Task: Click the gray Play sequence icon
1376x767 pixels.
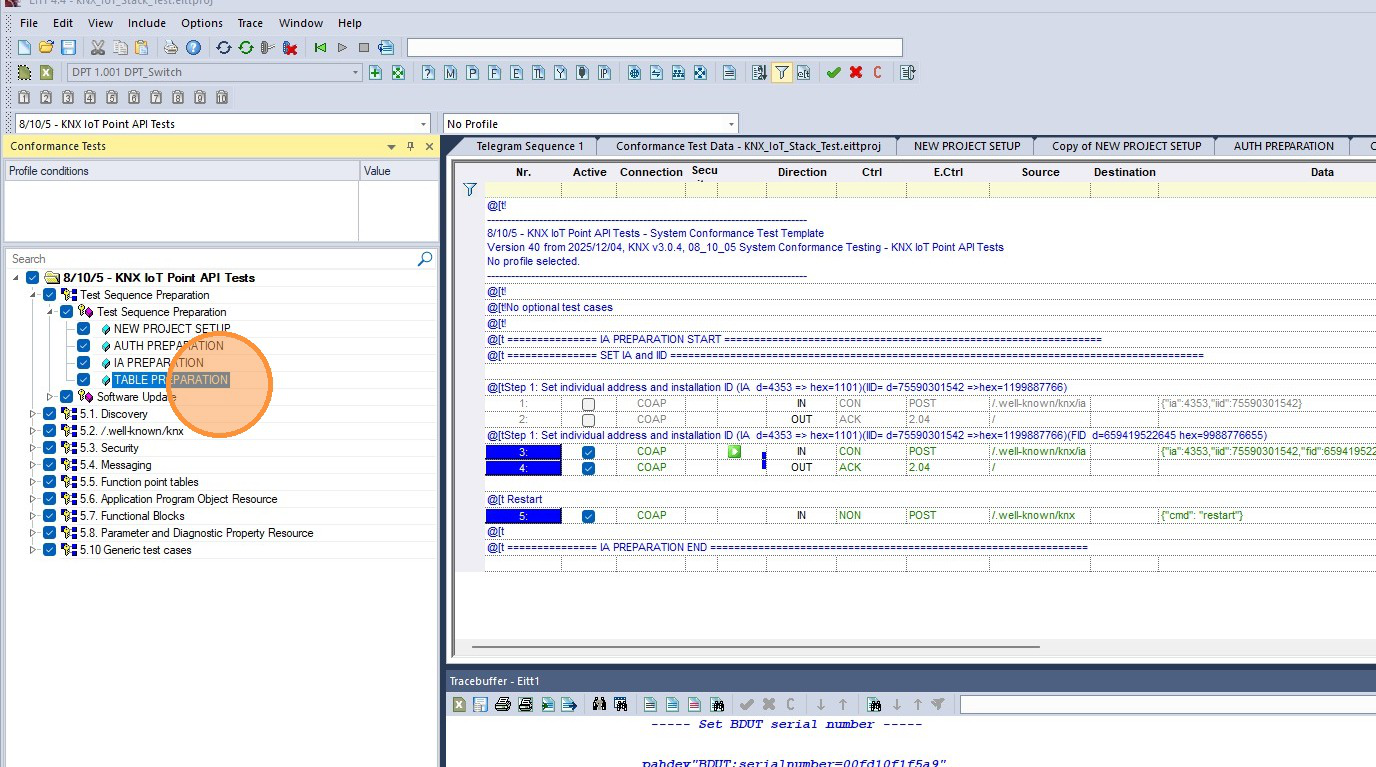Action: point(342,47)
